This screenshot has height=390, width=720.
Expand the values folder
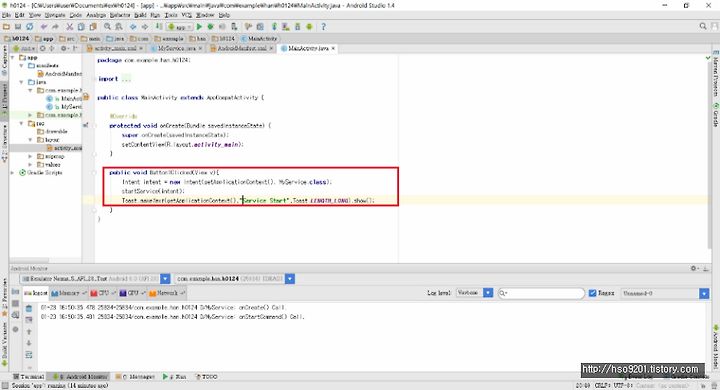[x=30, y=164]
